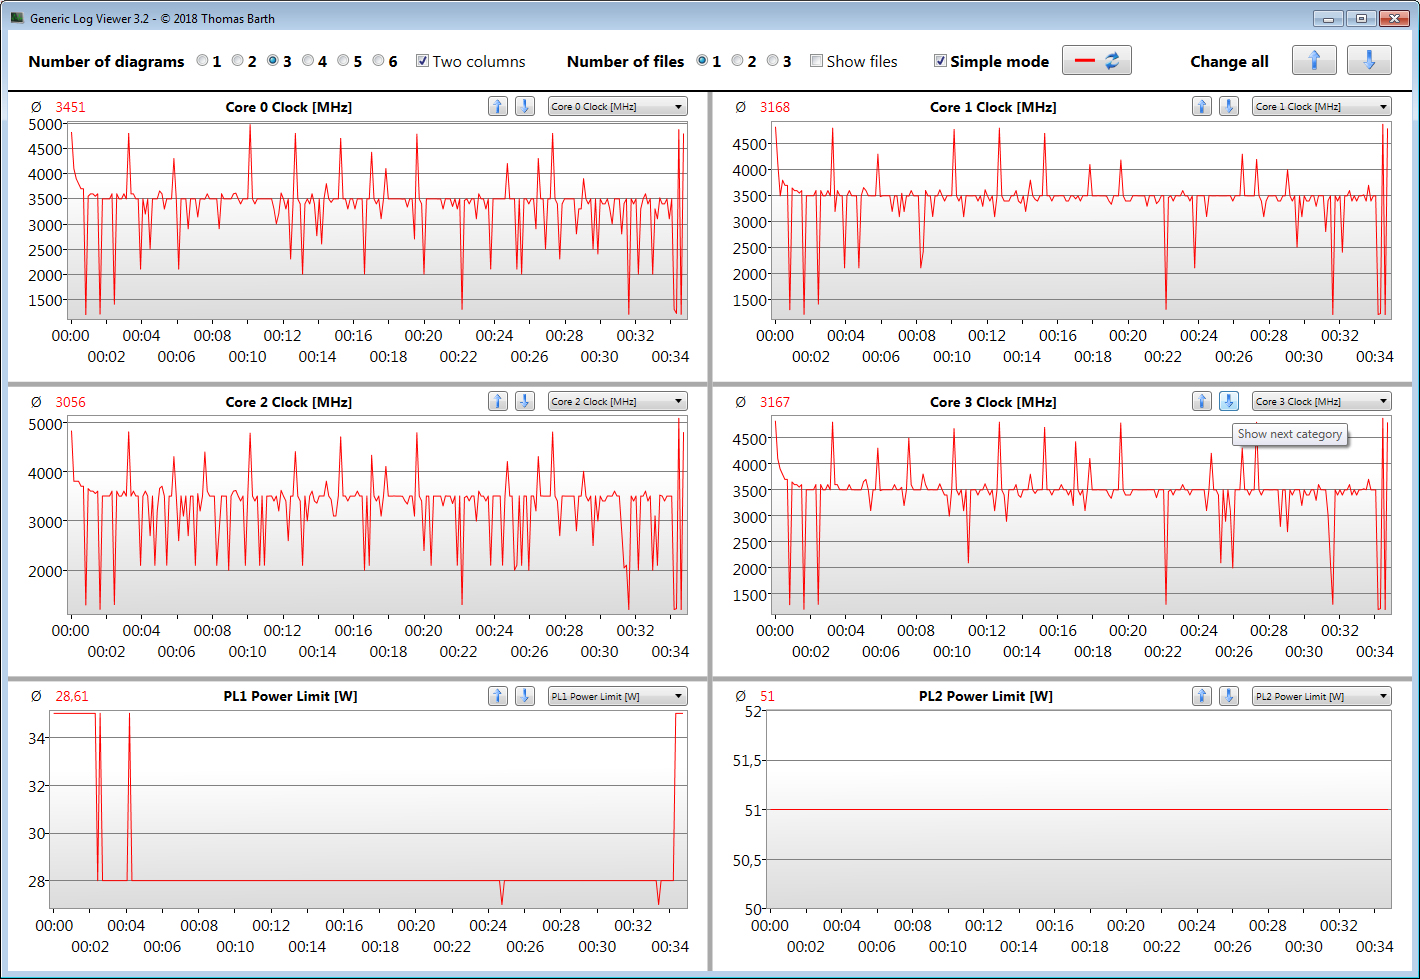The height and width of the screenshot is (979, 1420).
Task: Enable the Show files checkbox
Action: [817, 61]
